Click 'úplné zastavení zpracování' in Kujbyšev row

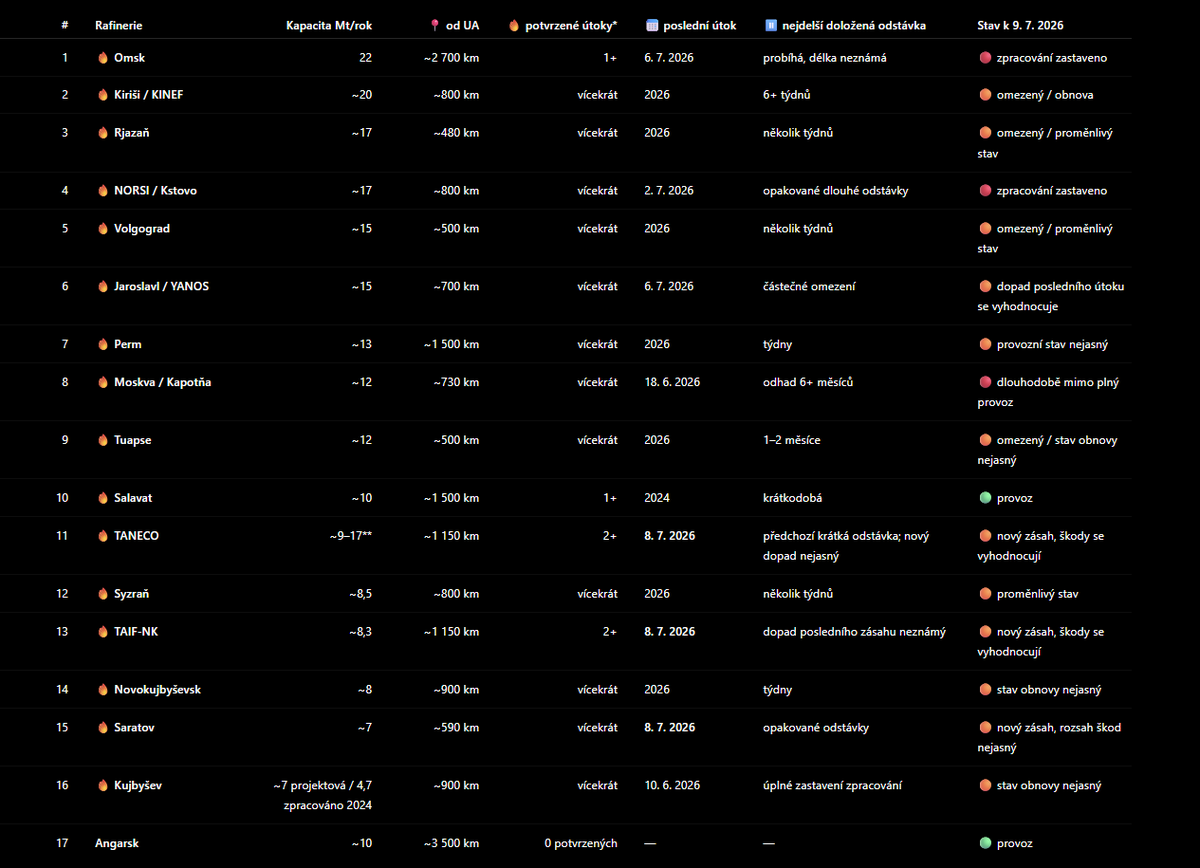pos(832,786)
